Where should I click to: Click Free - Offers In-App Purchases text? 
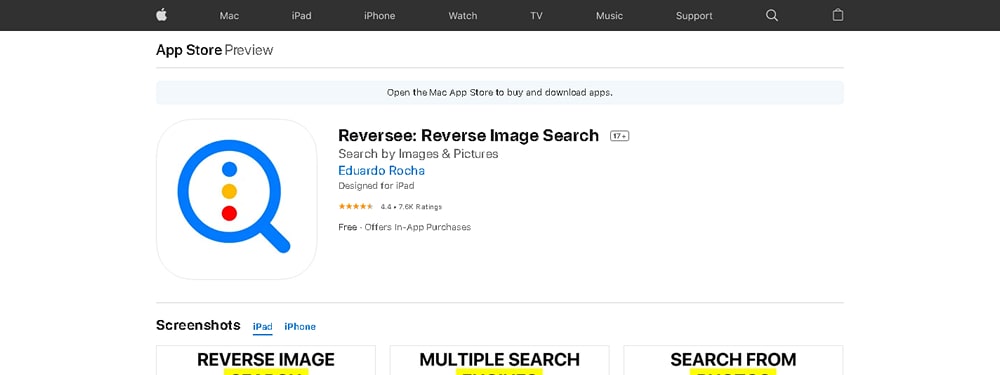pyautogui.click(x=404, y=227)
